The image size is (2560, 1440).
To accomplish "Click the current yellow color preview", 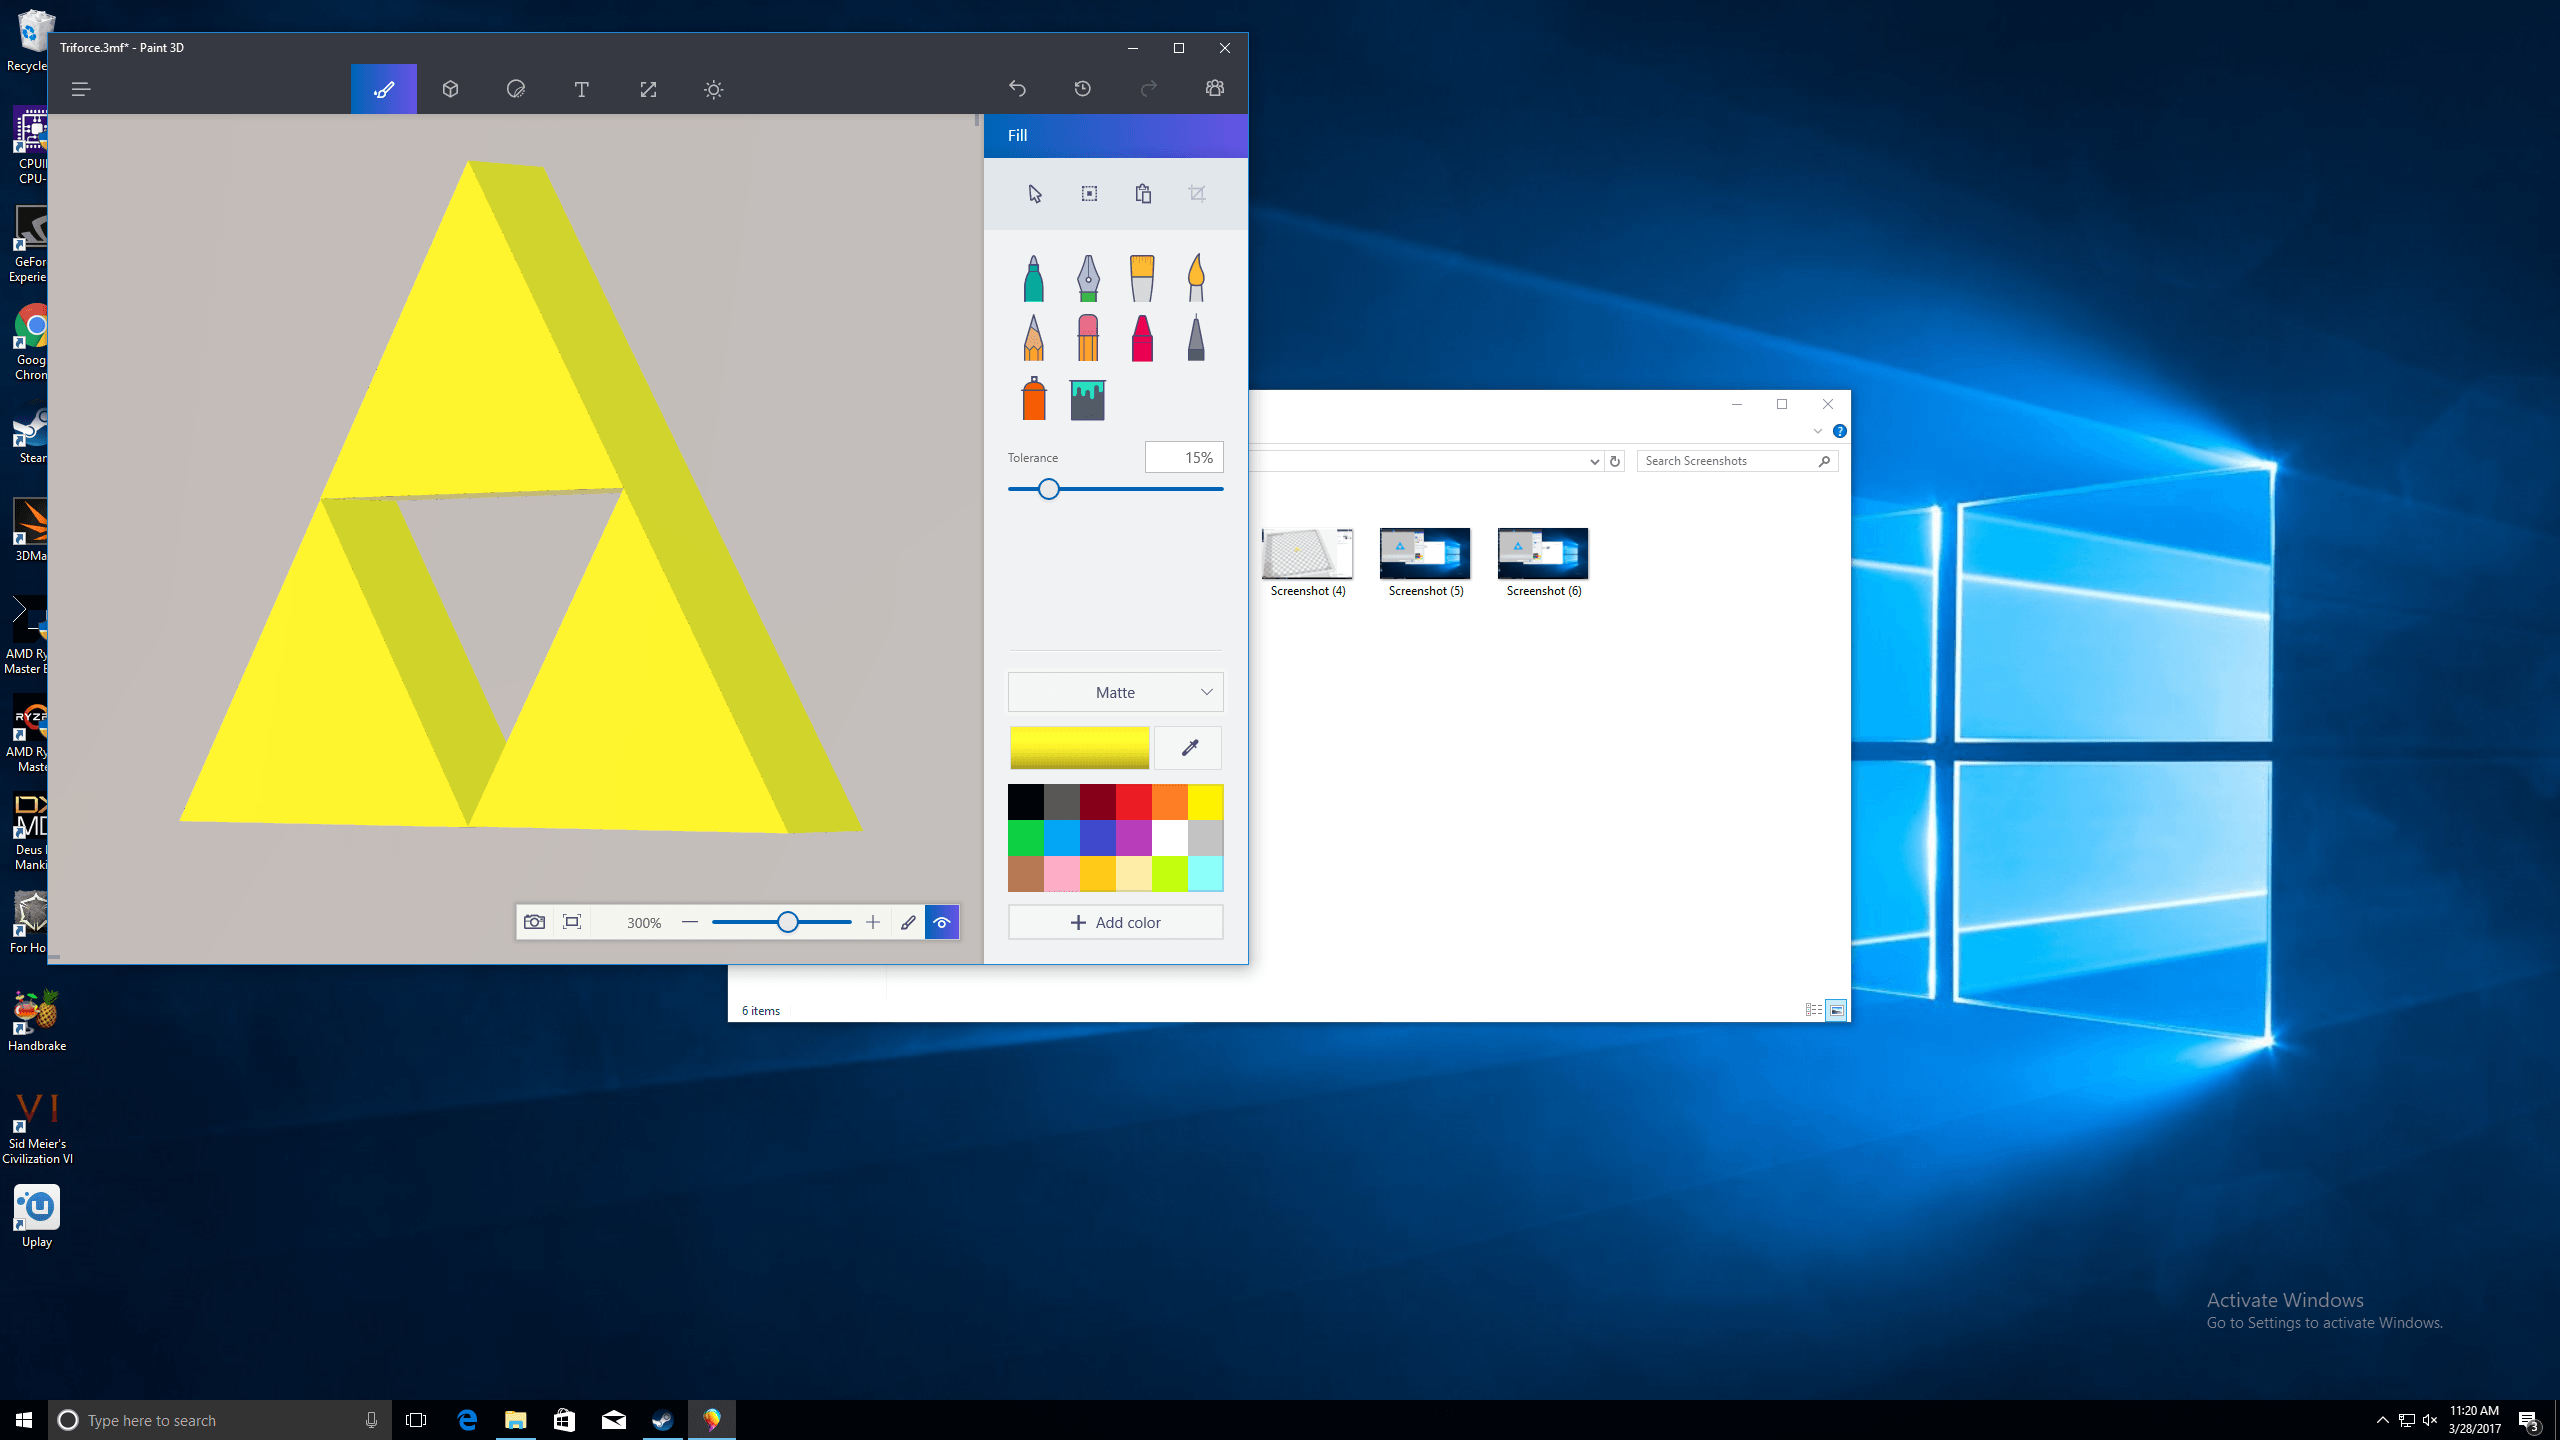I will [1080, 748].
